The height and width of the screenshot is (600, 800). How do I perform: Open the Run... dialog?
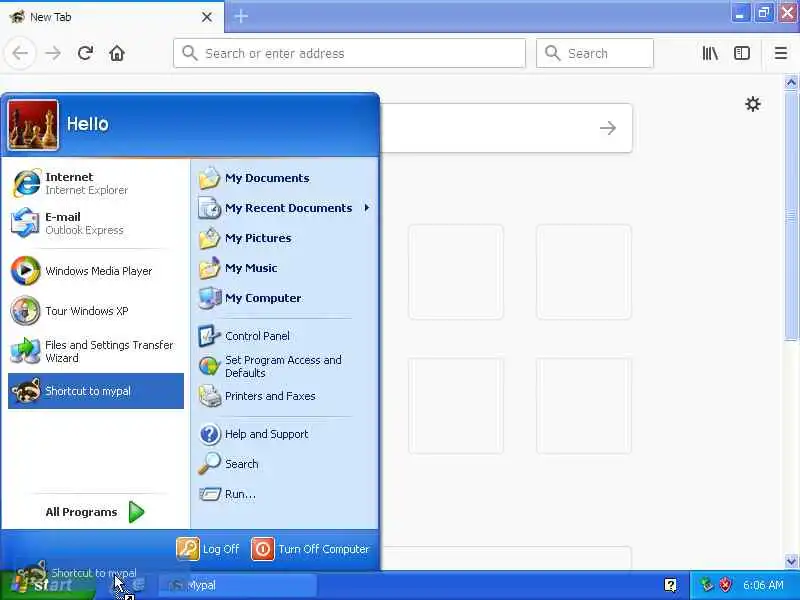pos(285,494)
